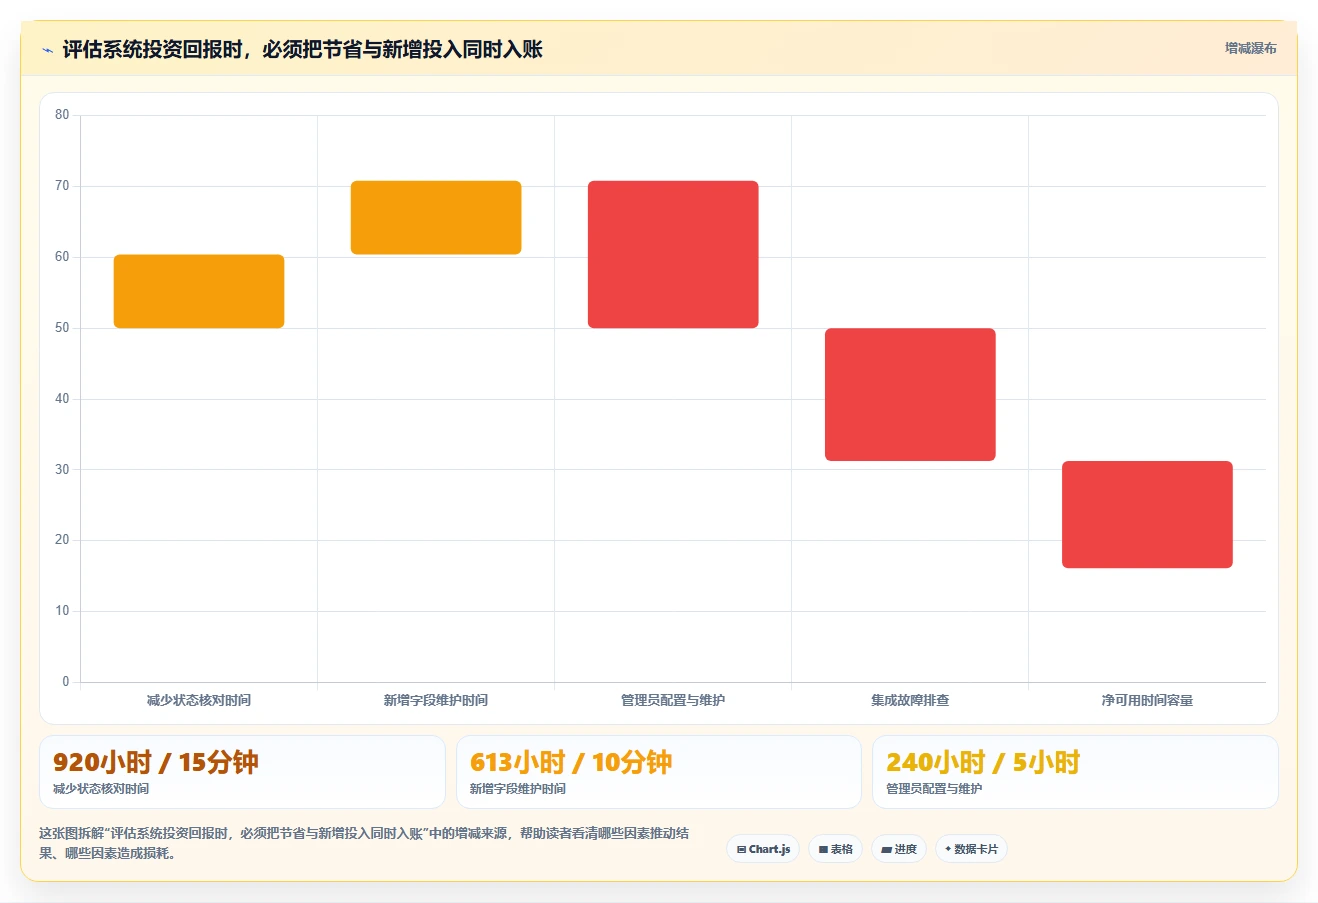Click the lightning icon beside the title
1318x903 pixels.
[x=47, y=50]
